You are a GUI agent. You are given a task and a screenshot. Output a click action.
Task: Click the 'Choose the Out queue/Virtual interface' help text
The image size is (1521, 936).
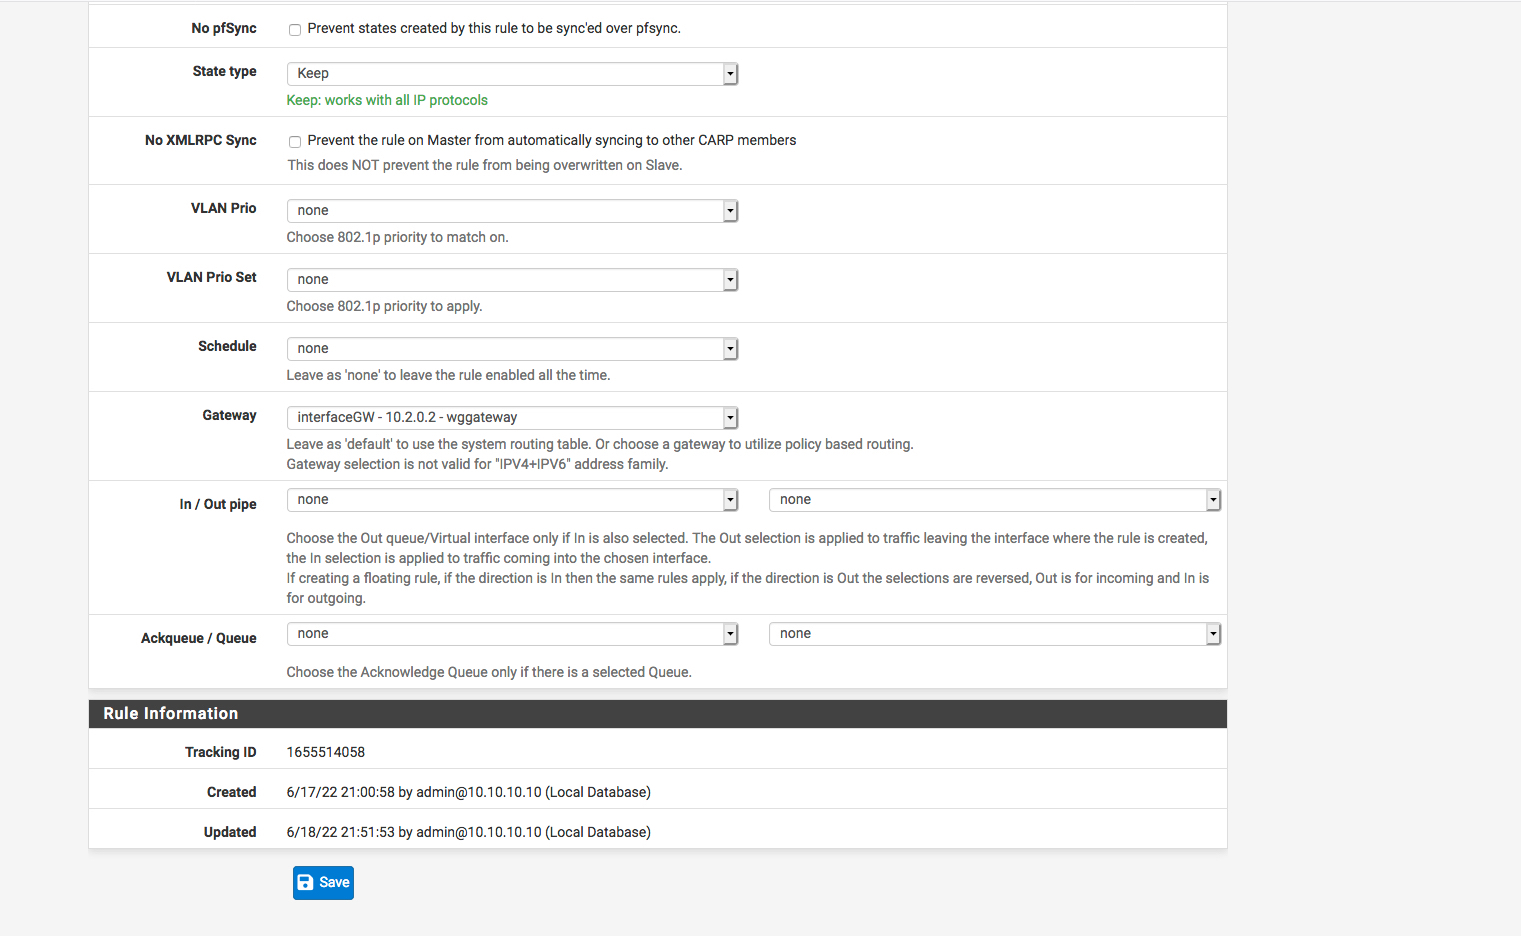tap(748, 568)
